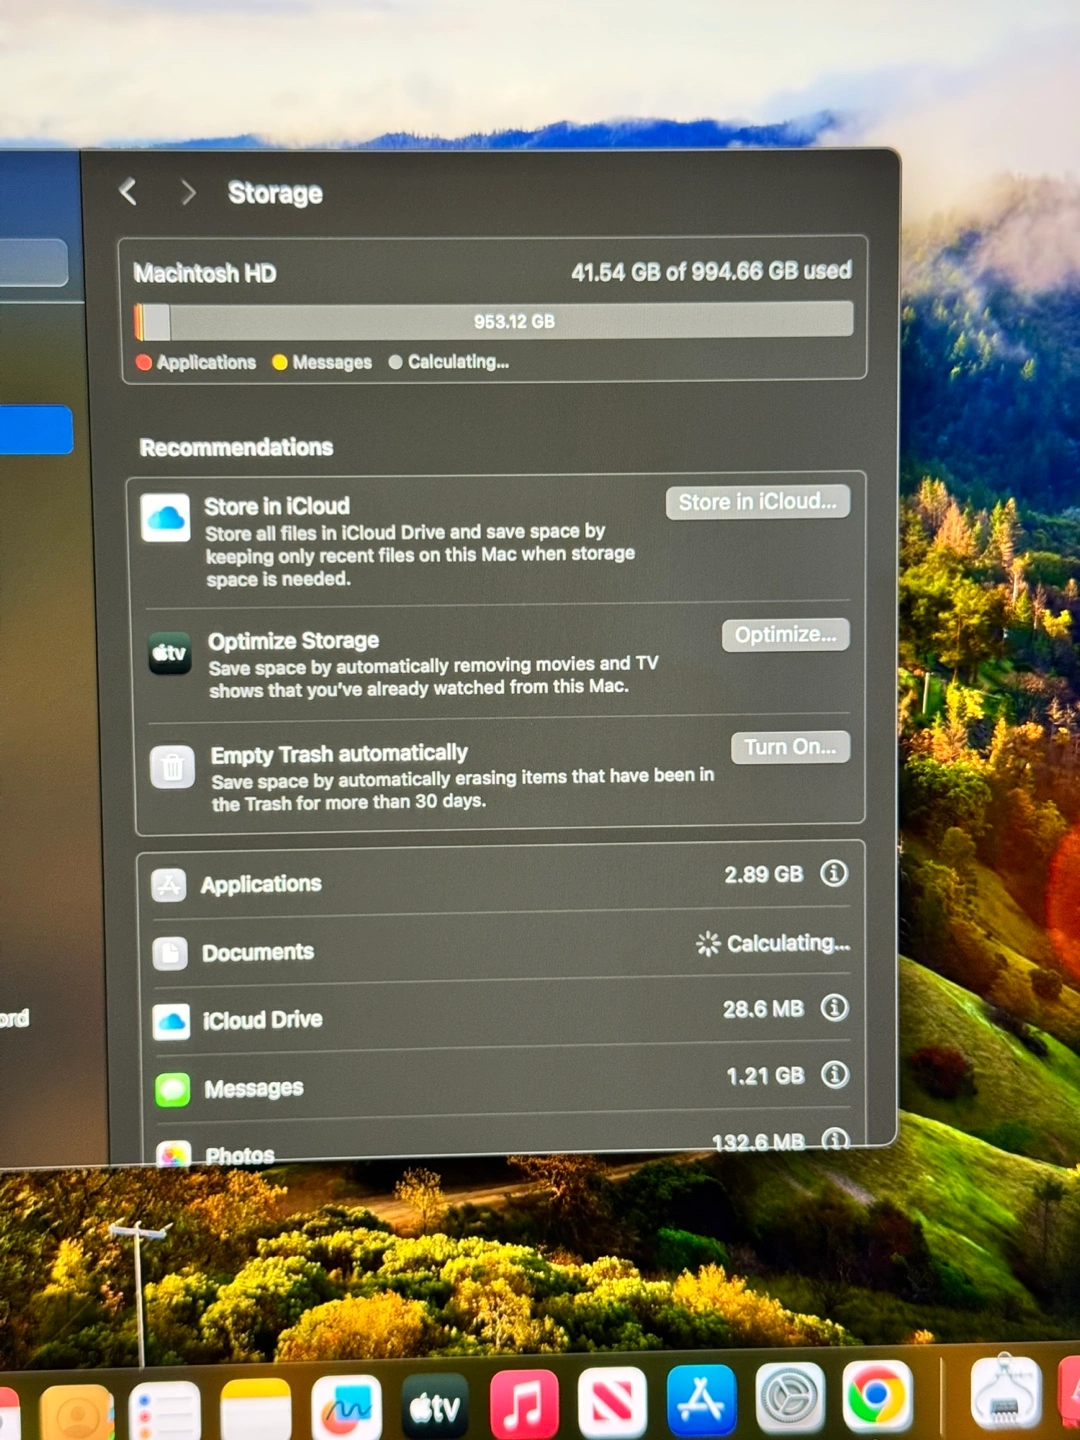Click the Documents row label
This screenshot has height=1440, width=1080.
point(258,952)
